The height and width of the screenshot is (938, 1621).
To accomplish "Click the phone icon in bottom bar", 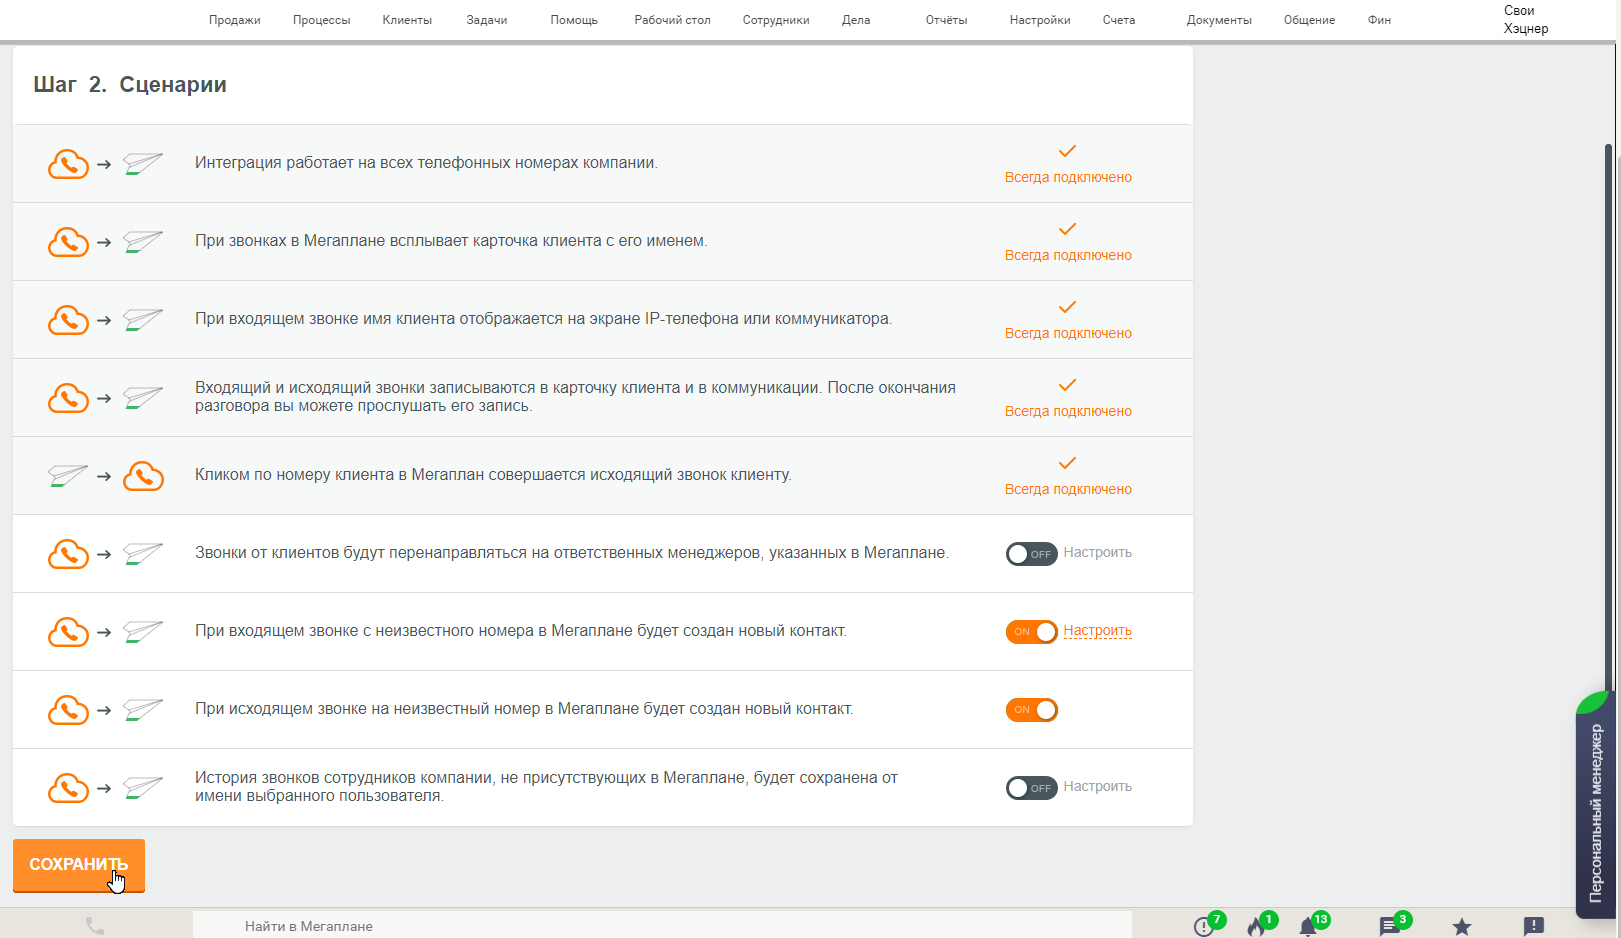I will point(95,926).
